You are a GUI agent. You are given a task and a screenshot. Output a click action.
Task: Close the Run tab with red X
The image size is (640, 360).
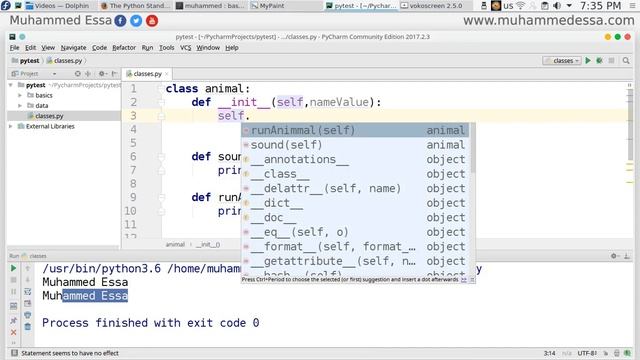click(x=13, y=332)
